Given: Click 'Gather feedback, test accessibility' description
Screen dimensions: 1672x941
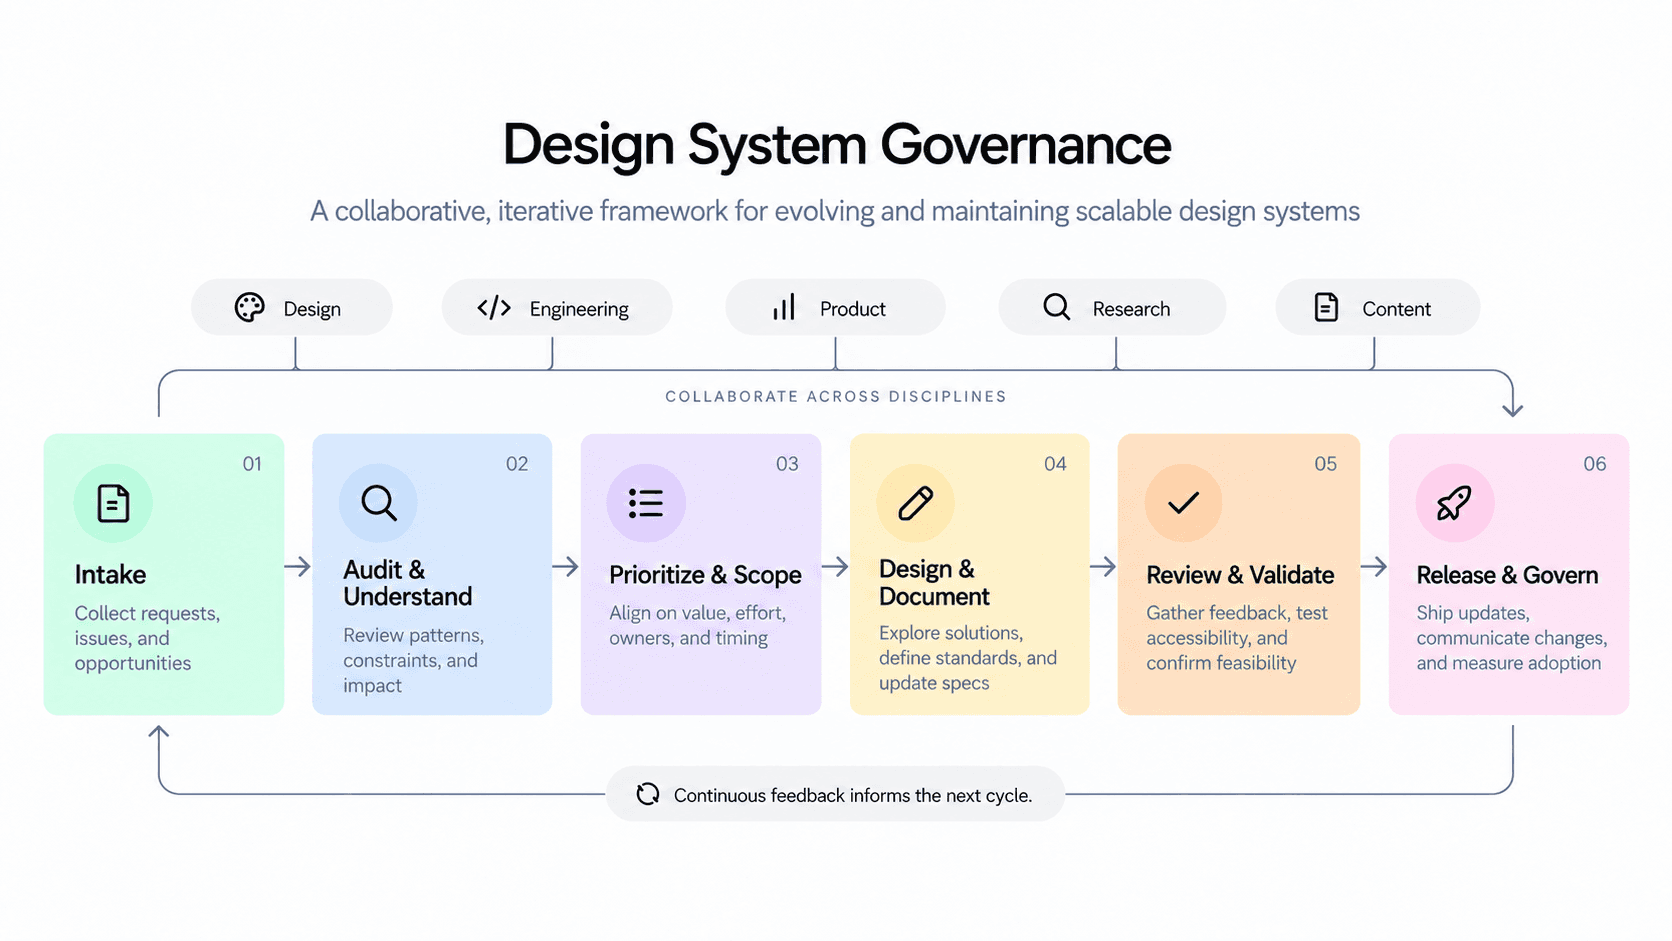Looking at the screenshot, I should click(1237, 638).
